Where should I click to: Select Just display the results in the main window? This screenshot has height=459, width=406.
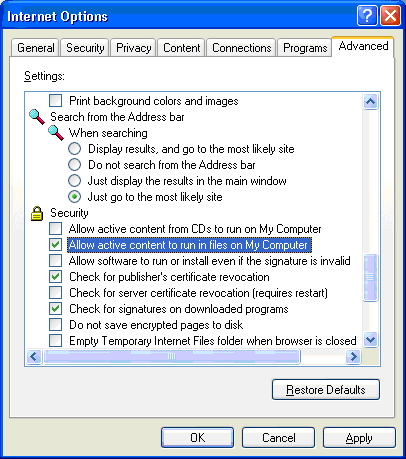74,181
